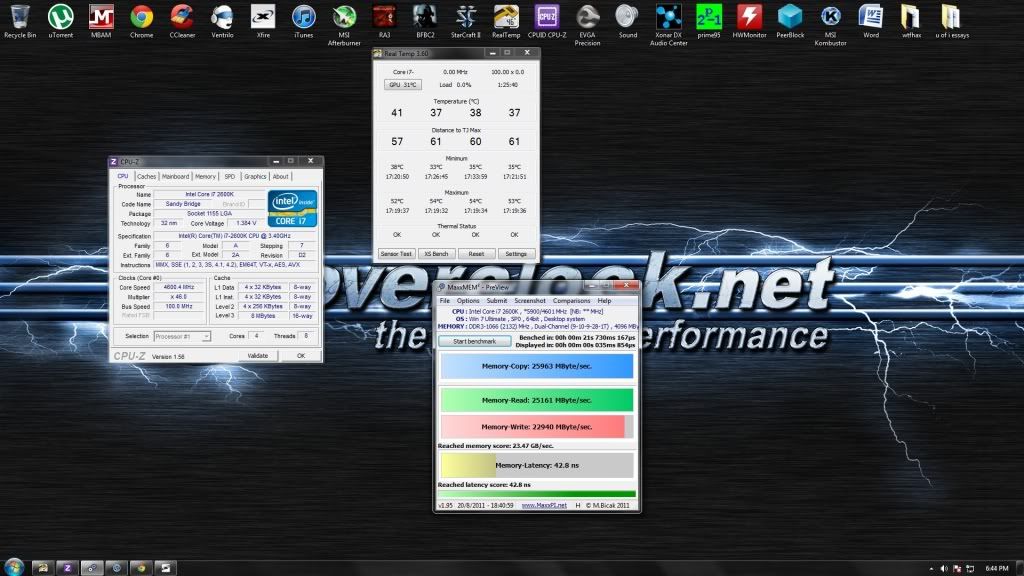Switch to the Caches tab in CPU-Z
The image size is (1024, 576).
(146, 176)
